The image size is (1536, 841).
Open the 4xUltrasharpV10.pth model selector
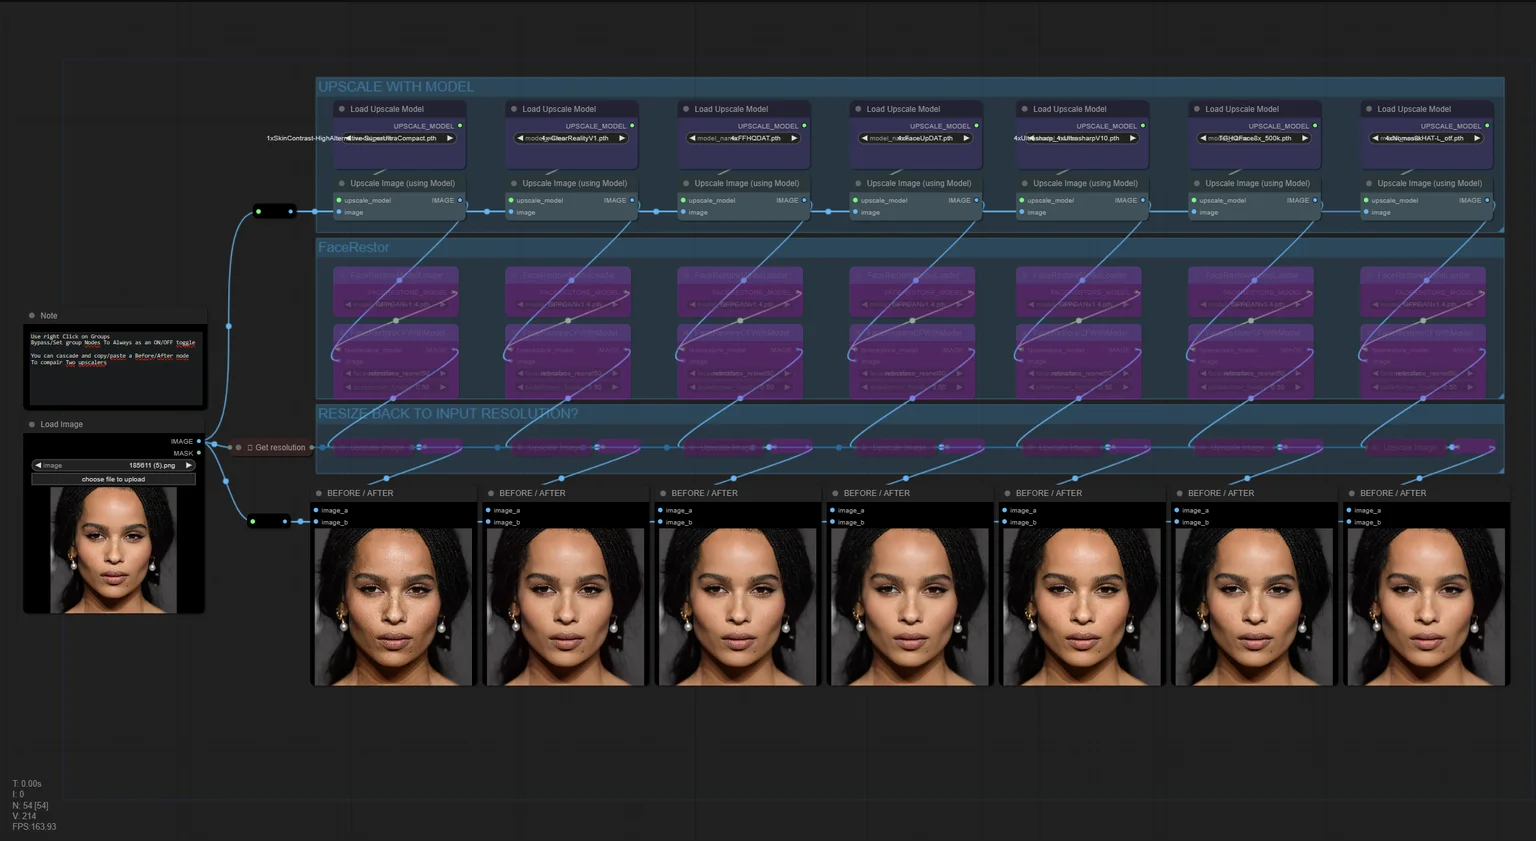tap(1079, 138)
